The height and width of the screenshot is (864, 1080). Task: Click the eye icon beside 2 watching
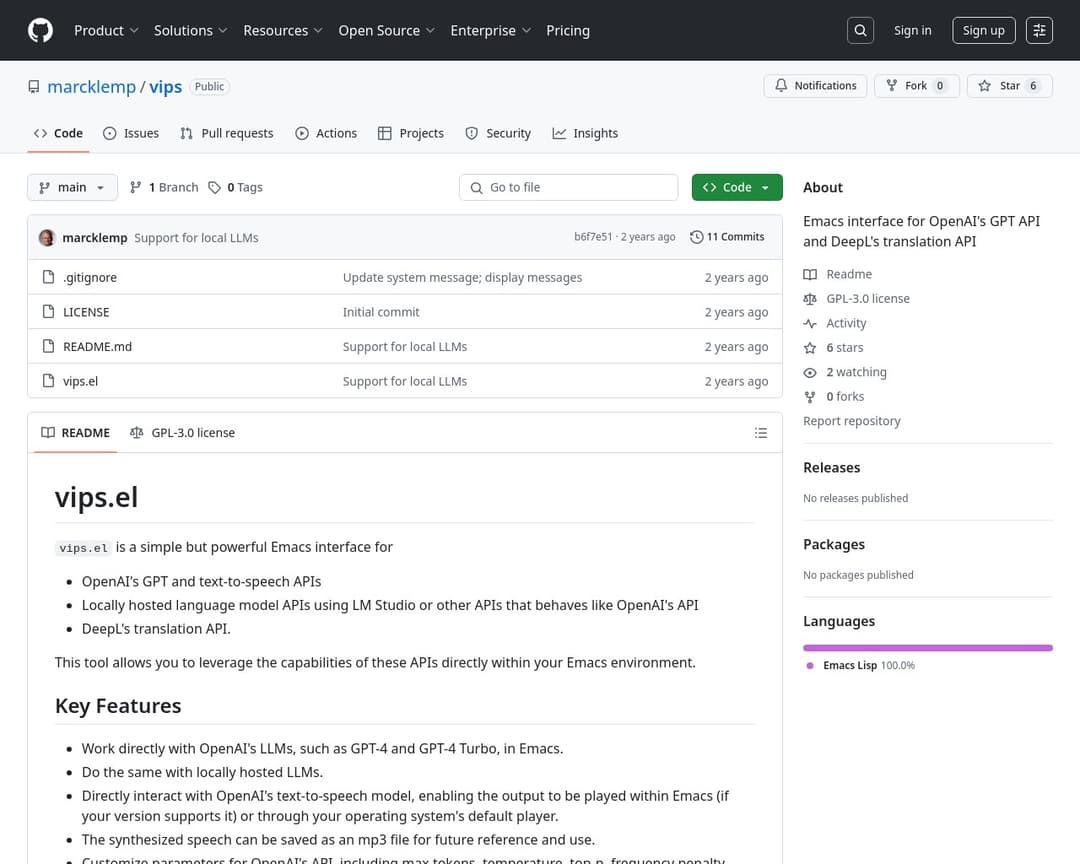point(810,373)
